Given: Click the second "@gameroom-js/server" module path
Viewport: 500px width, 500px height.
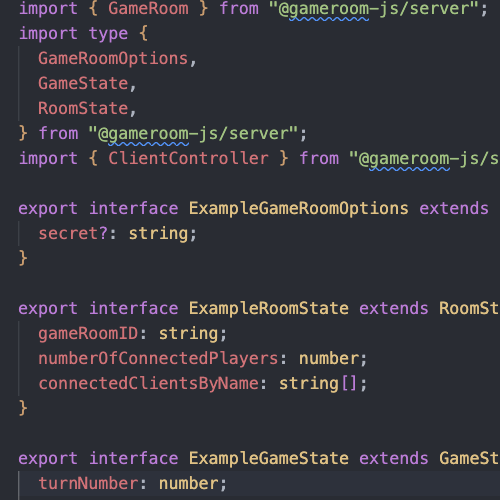Looking at the screenshot, I should pos(193,134).
